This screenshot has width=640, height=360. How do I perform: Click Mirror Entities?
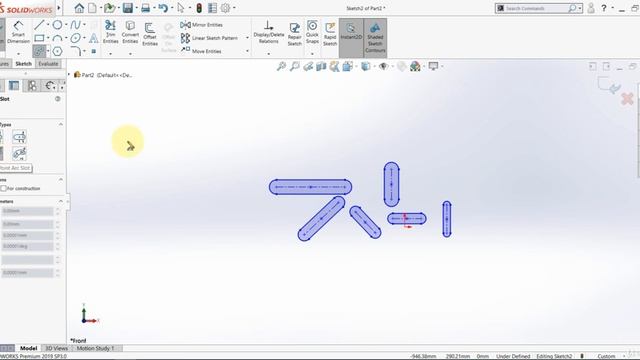coord(202,25)
